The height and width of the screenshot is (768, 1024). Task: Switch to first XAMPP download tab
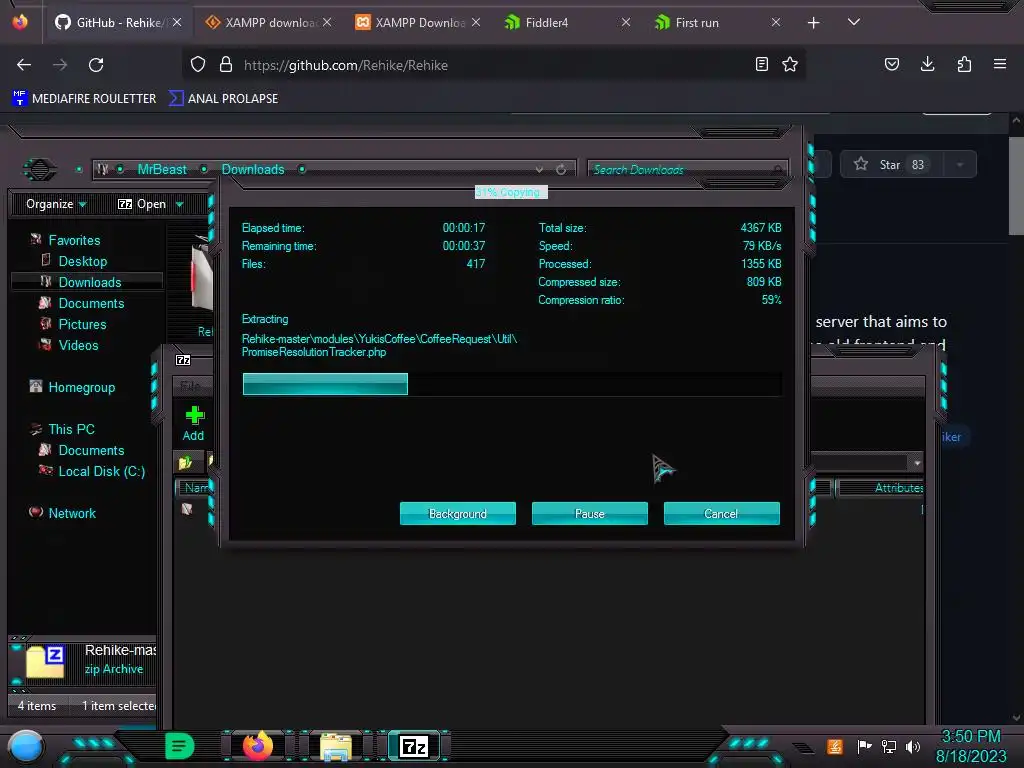point(270,23)
